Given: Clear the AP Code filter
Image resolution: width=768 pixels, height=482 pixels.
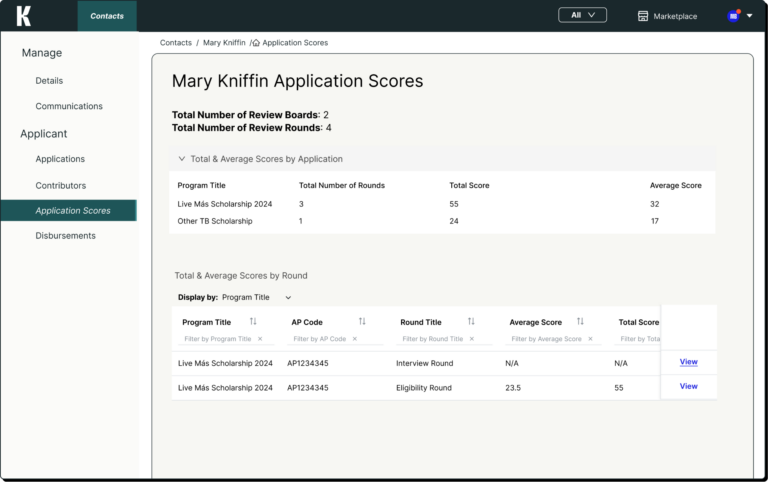Looking at the screenshot, I should pos(355,339).
